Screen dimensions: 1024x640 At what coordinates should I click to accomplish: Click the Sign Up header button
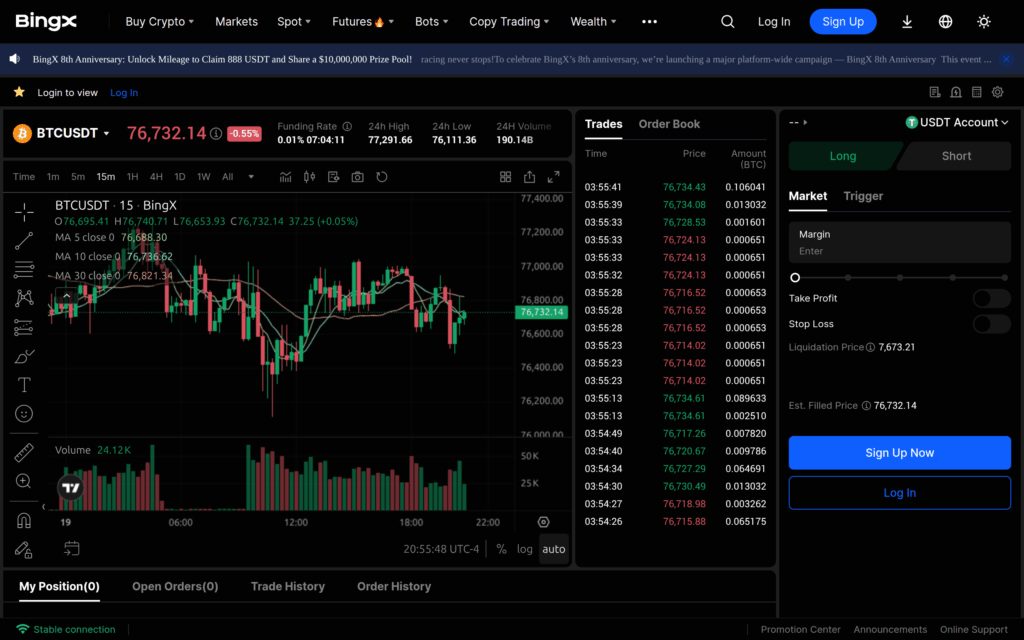[843, 22]
